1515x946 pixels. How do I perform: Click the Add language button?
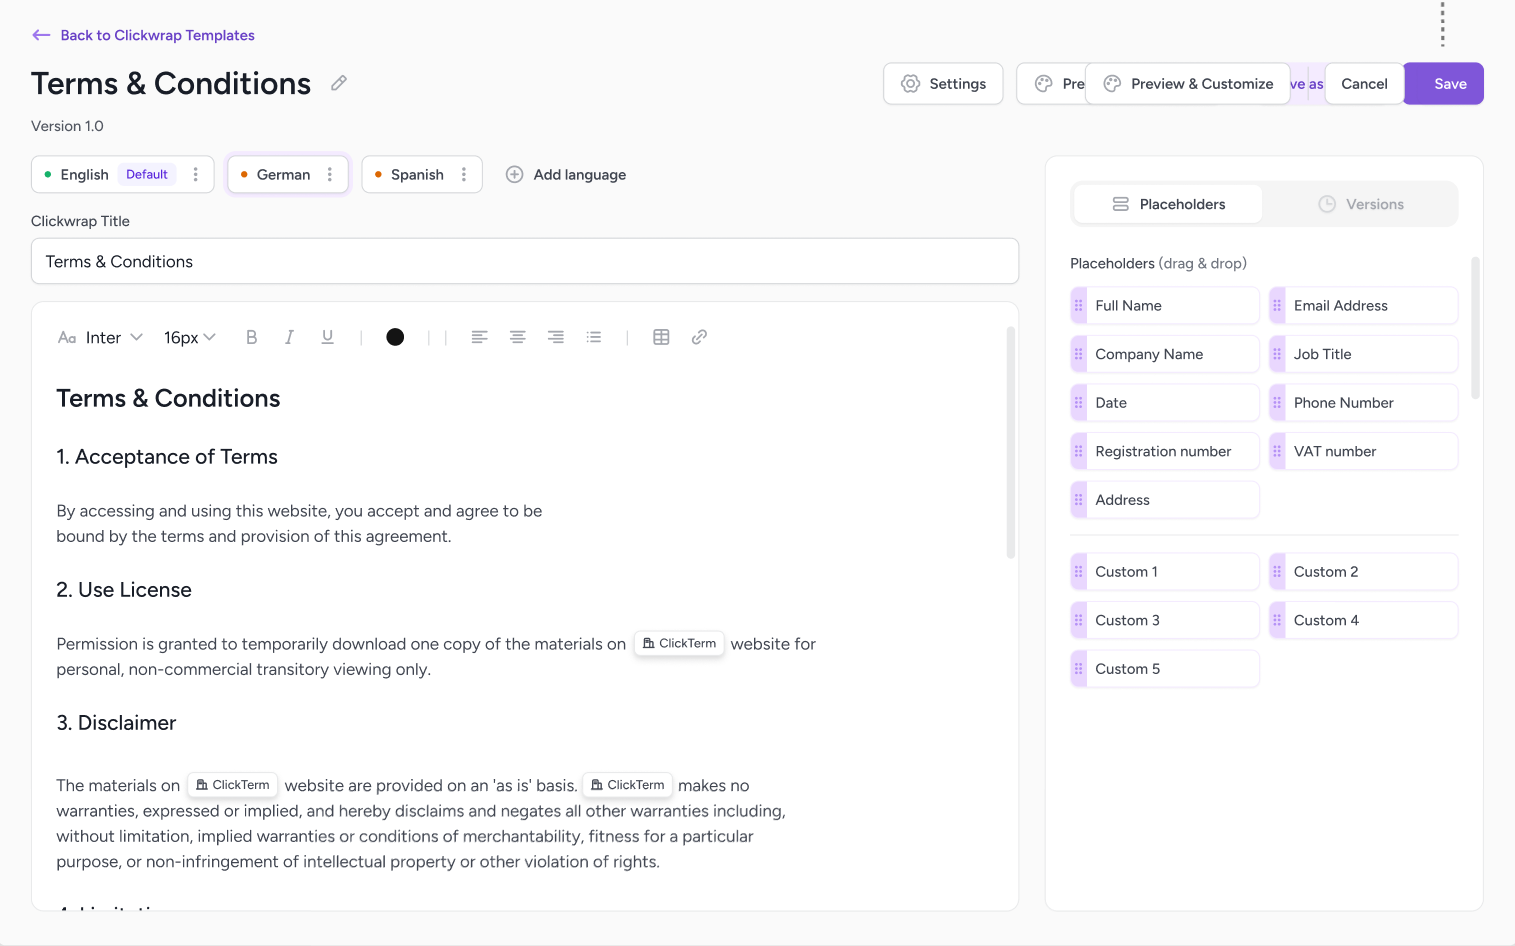point(566,174)
